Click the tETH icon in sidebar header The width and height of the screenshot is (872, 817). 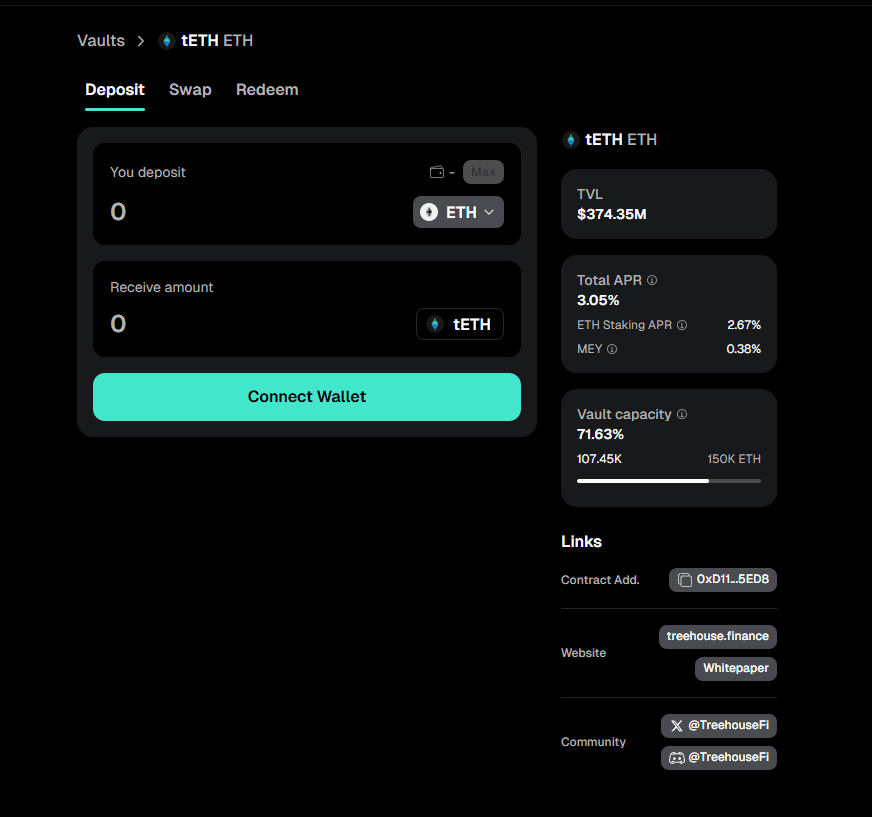tap(571, 140)
